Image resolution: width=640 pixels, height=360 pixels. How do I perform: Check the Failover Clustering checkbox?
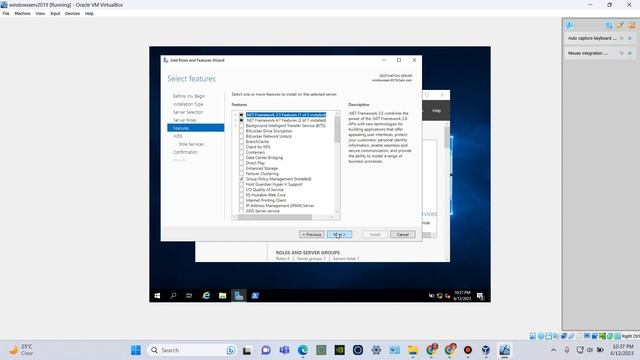(x=241, y=173)
